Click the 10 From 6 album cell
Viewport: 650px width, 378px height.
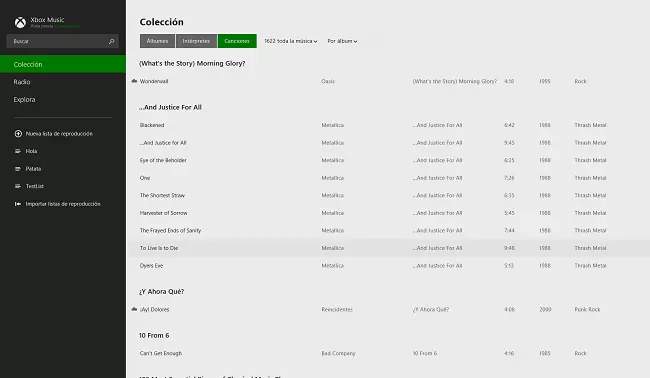point(425,353)
